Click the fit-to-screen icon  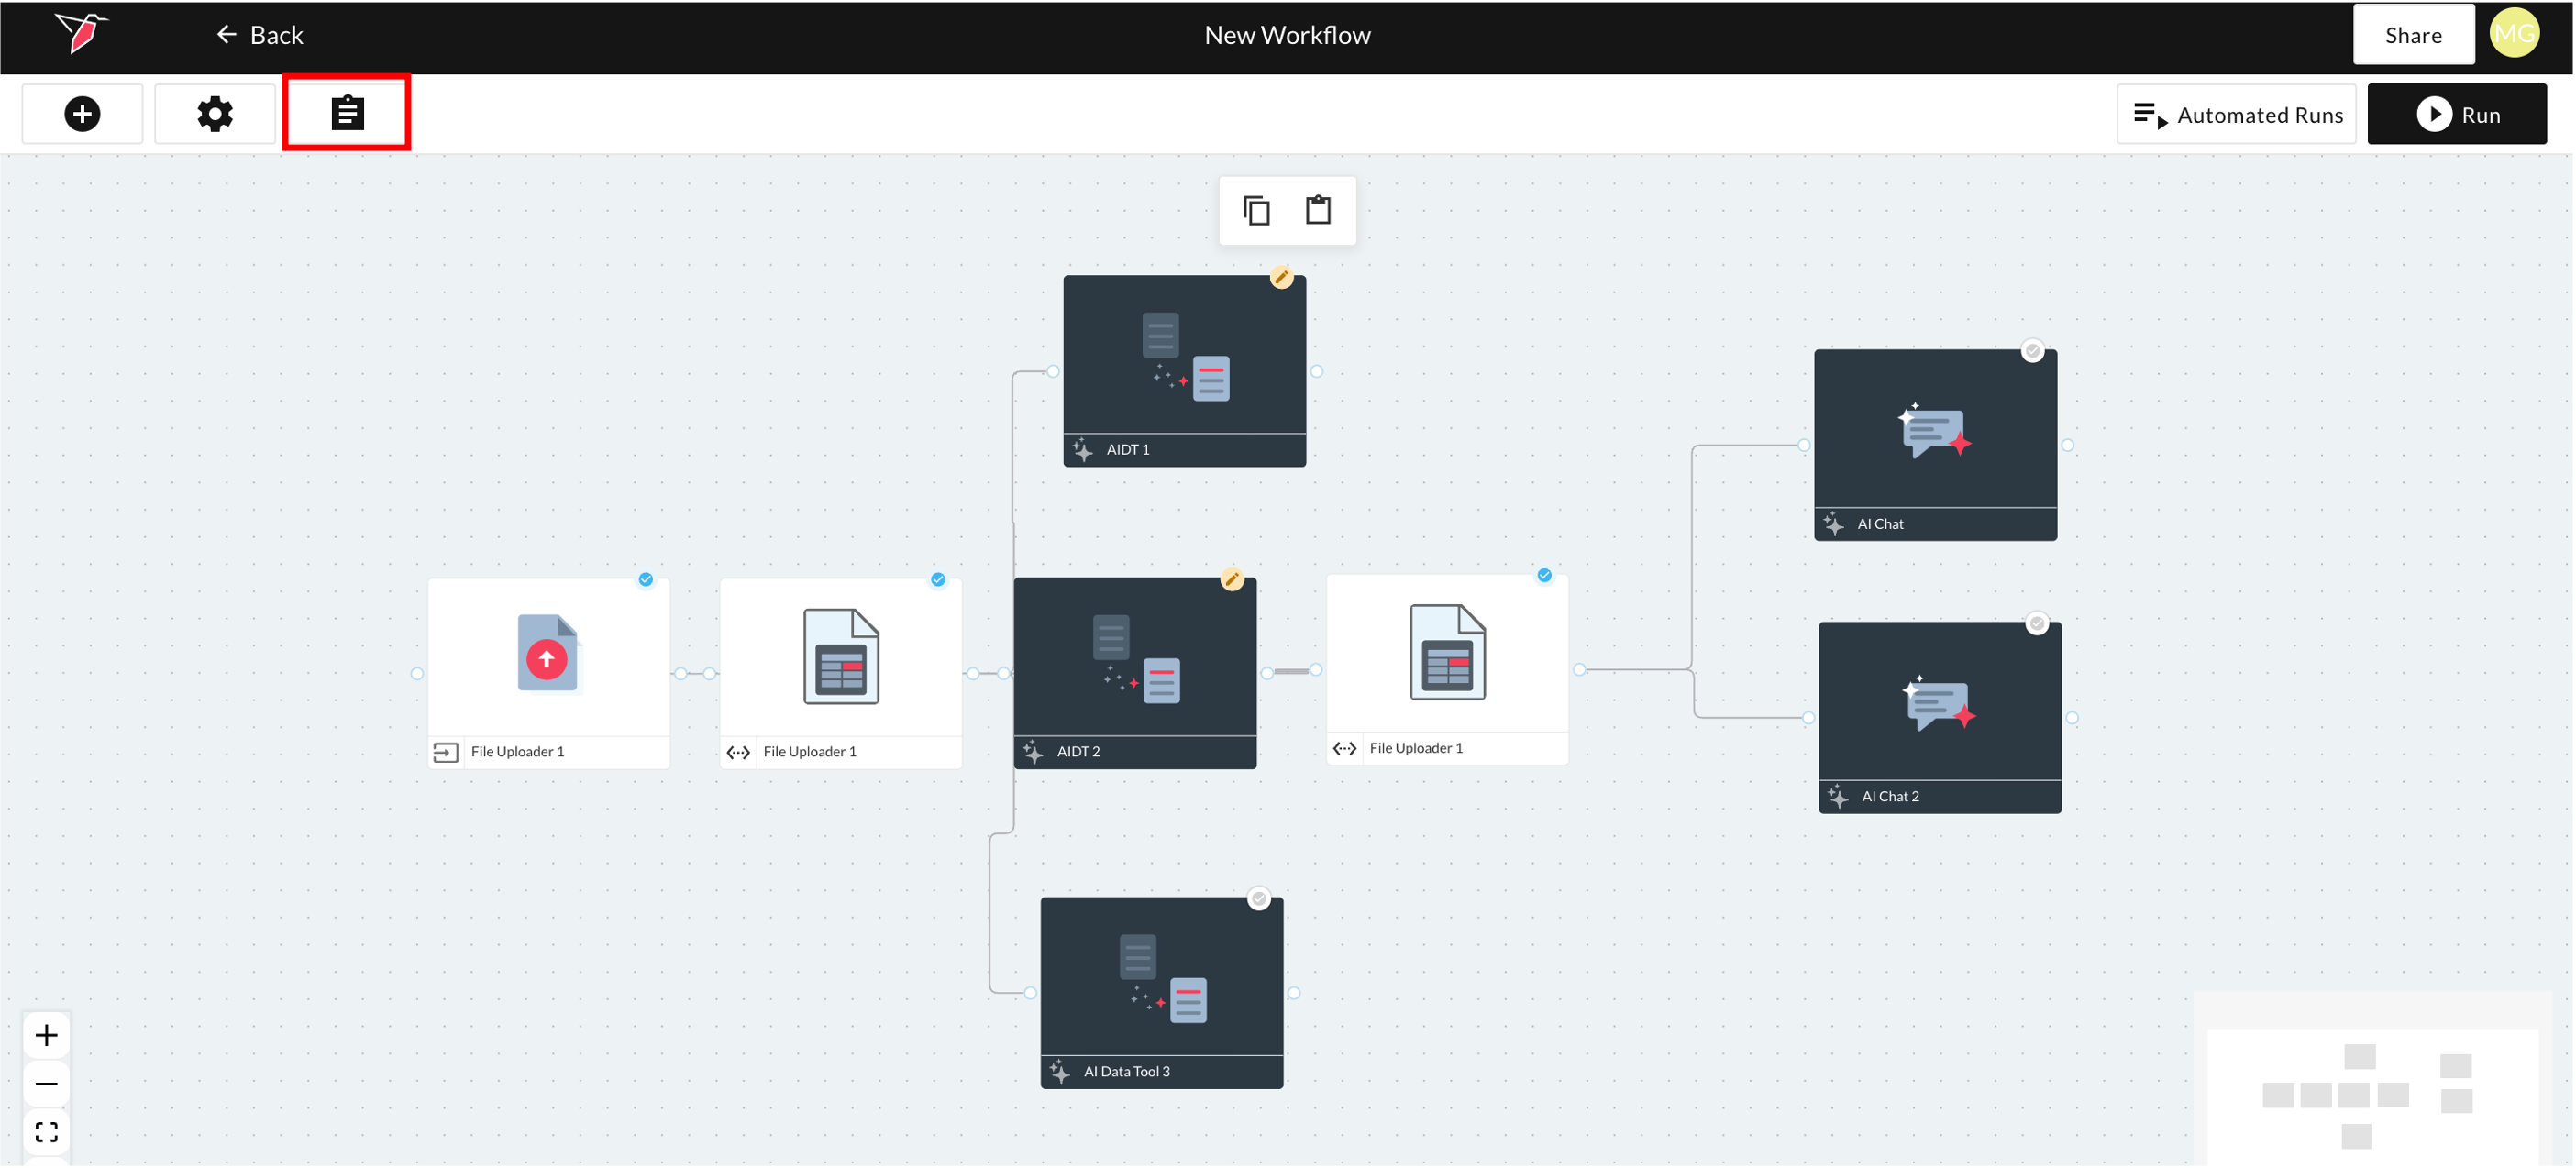tap(46, 1132)
